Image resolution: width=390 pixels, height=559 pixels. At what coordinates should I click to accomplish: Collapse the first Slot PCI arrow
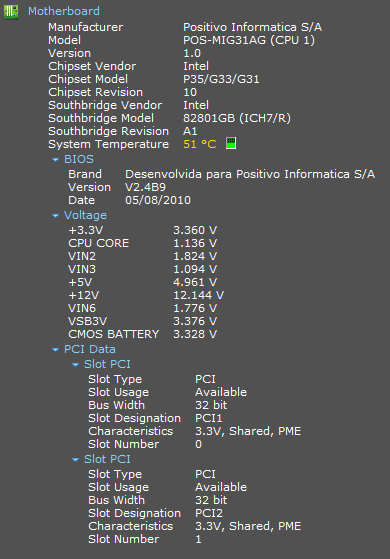(75, 365)
